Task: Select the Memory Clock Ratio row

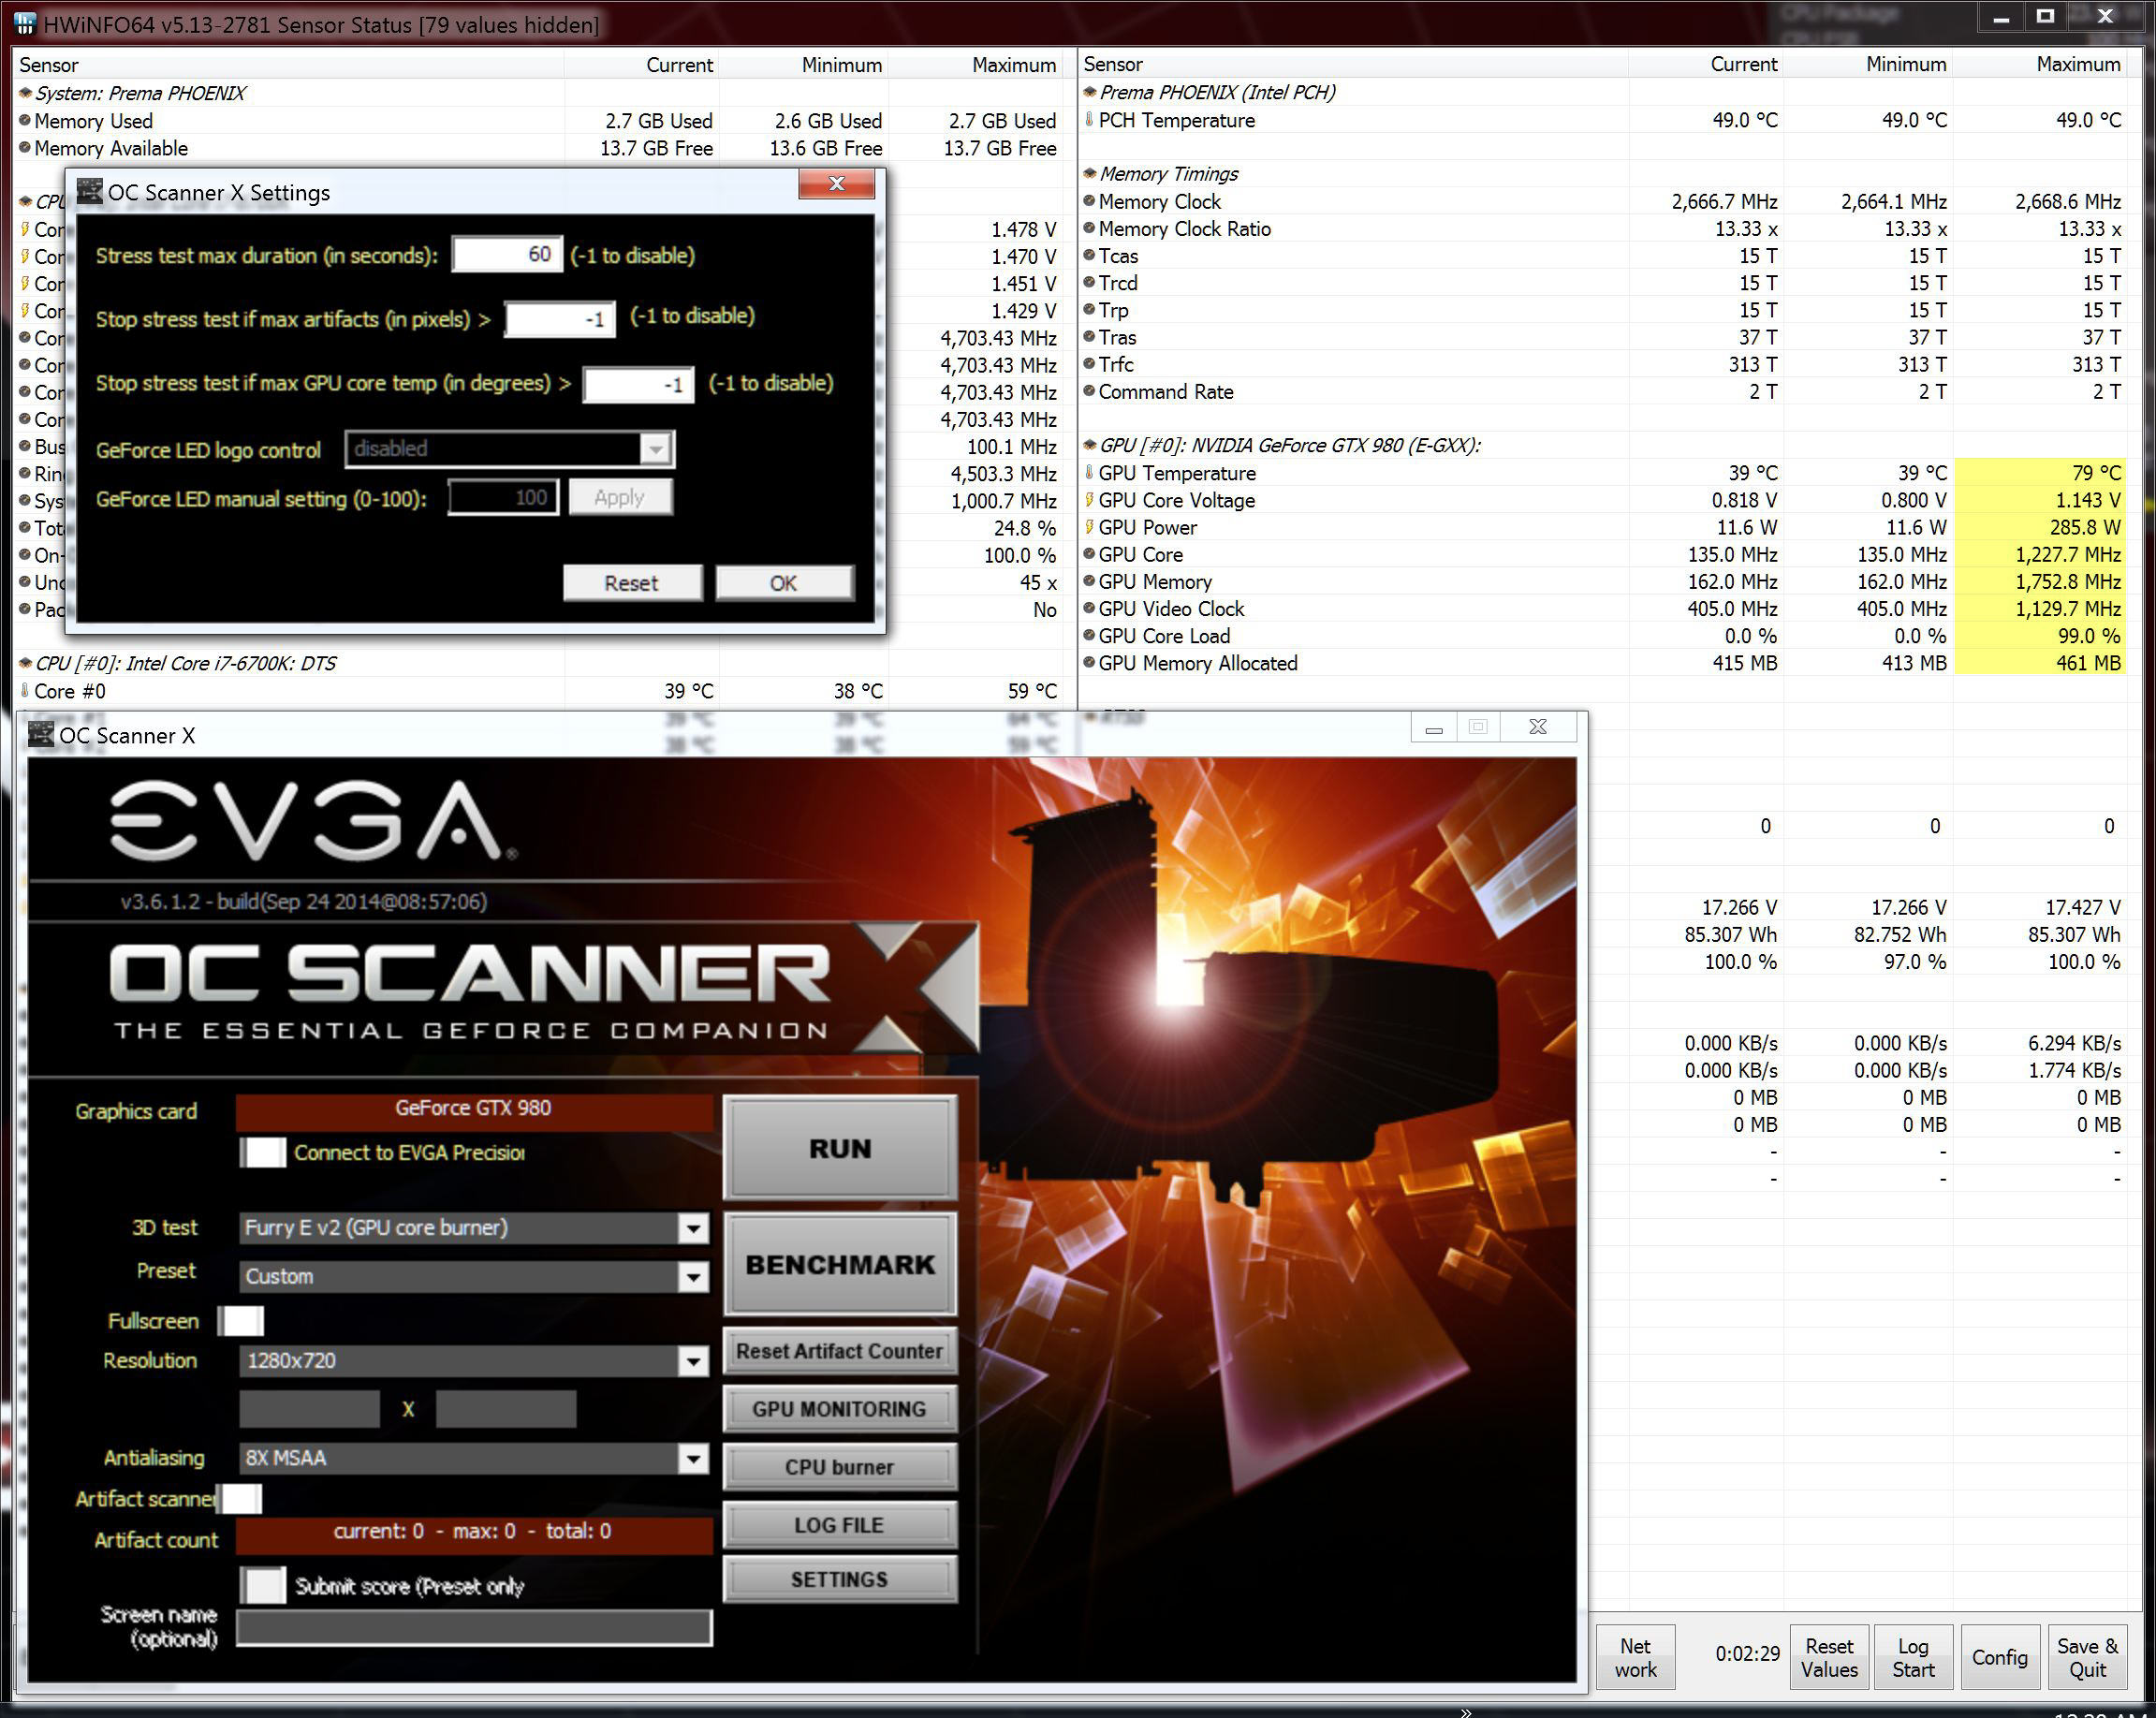Action: (x=1604, y=228)
